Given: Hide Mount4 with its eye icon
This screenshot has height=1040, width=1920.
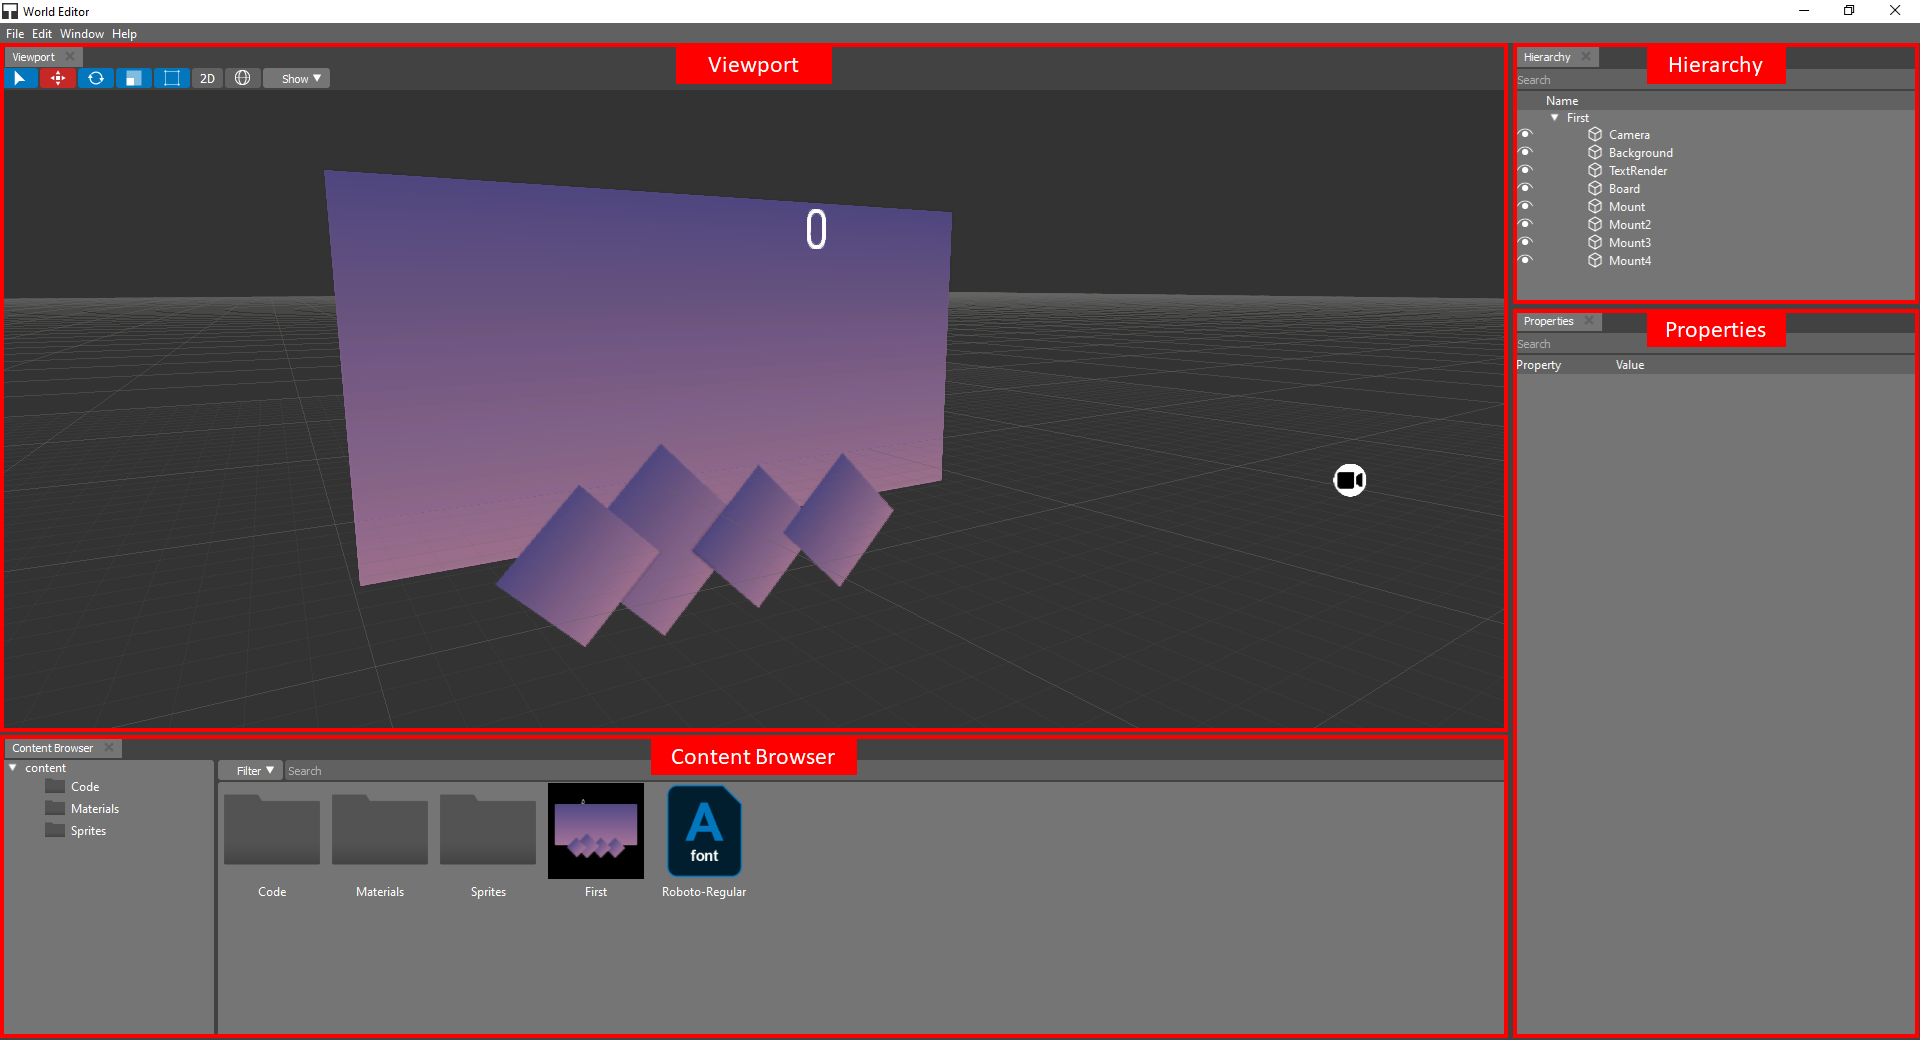Looking at the screenshot, I should tap(1525, 260).
